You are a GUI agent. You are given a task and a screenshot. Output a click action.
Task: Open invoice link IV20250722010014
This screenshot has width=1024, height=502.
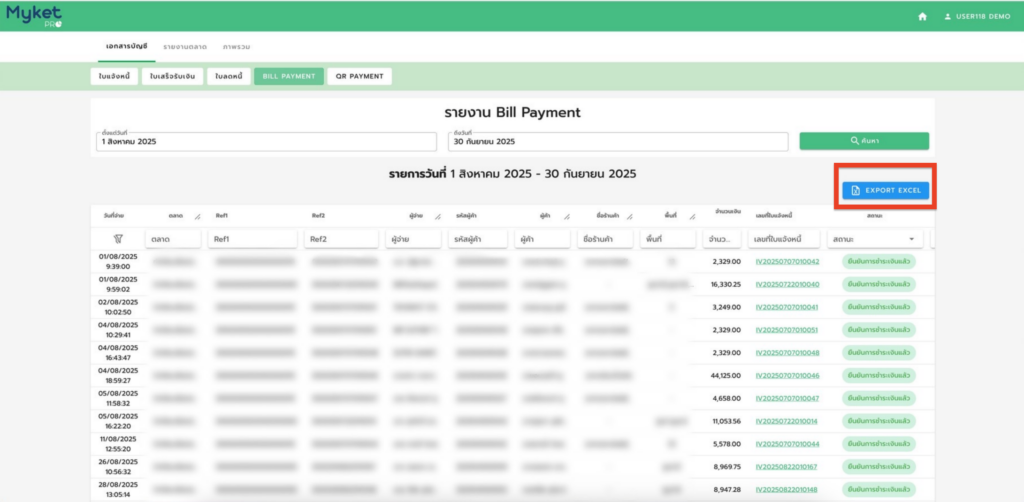tap(787, 421)
